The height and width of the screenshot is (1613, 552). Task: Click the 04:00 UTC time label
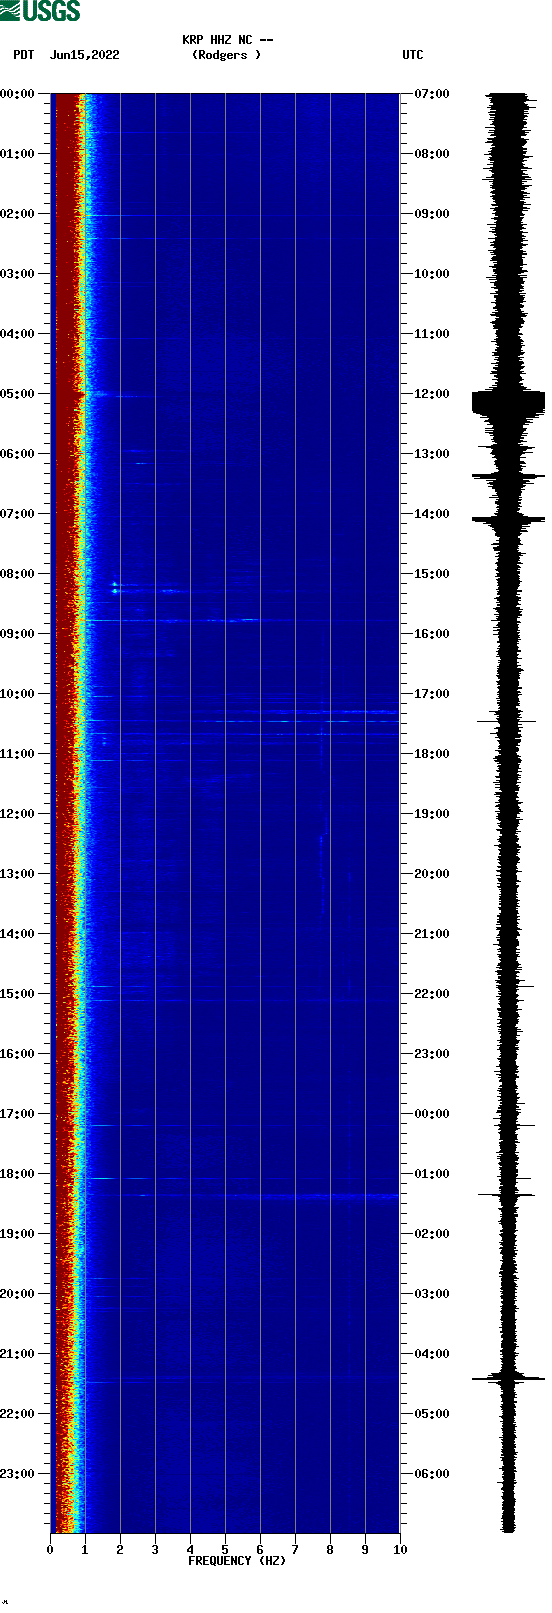point(432,1354)
